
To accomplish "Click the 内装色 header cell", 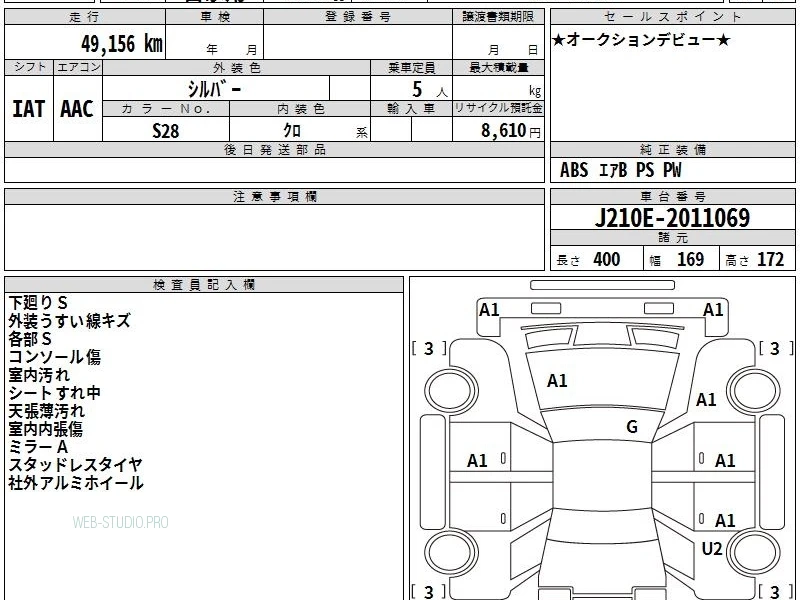I will click(300, 109).
